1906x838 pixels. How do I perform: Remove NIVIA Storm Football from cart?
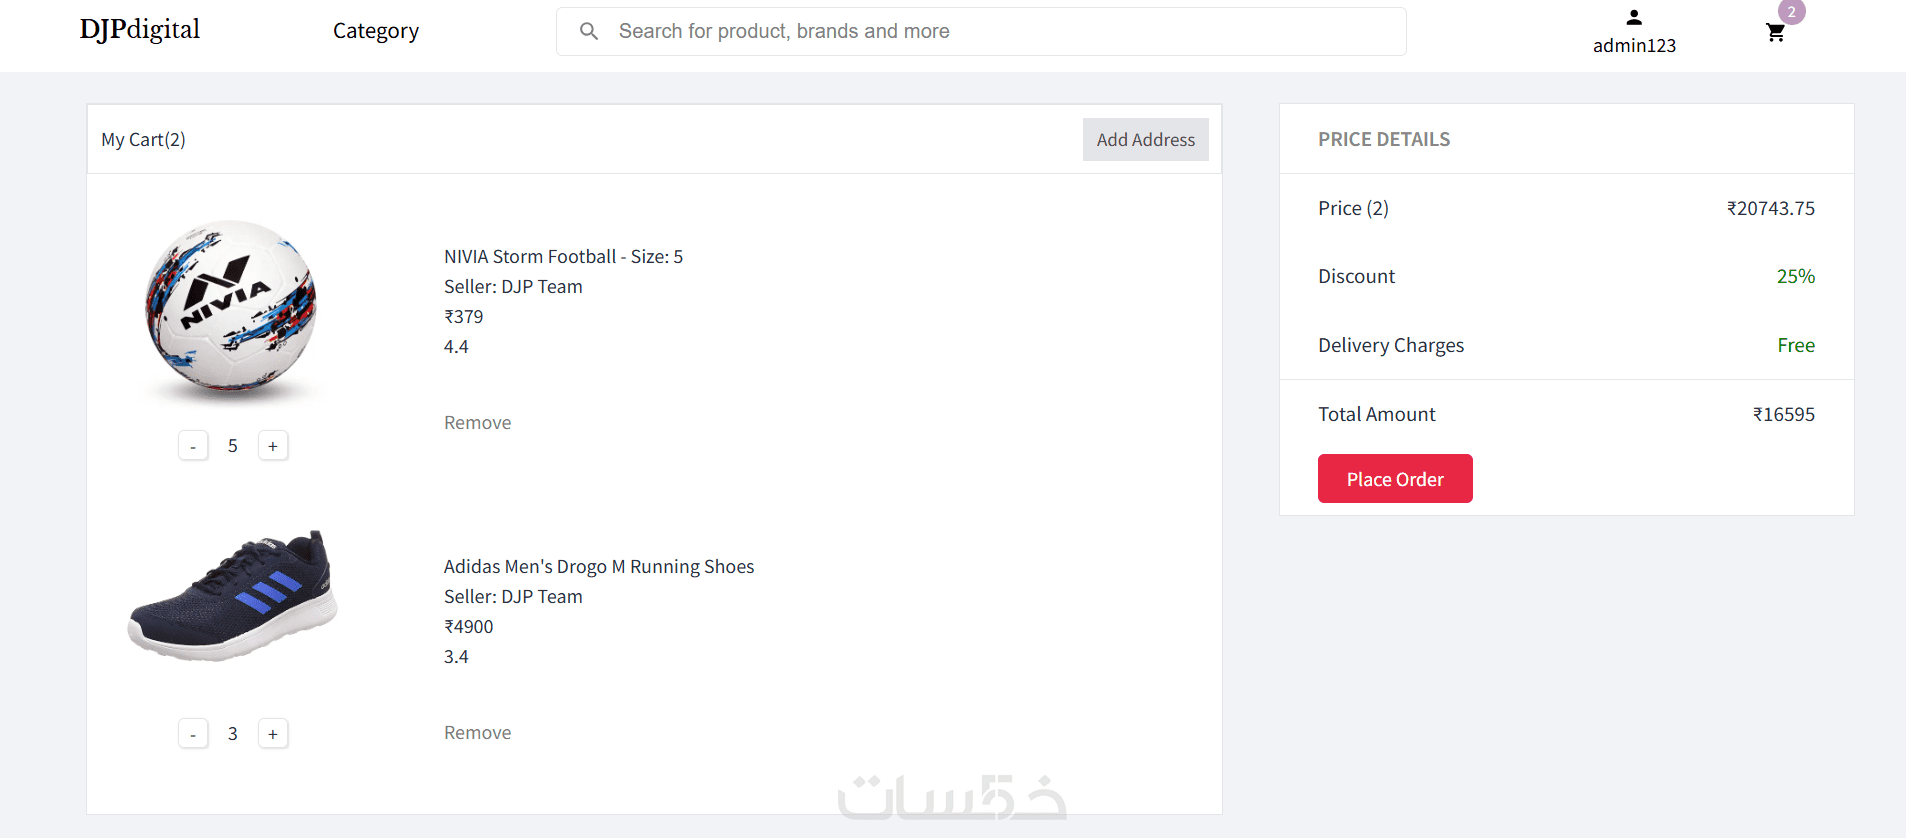[x=477, y=423]
